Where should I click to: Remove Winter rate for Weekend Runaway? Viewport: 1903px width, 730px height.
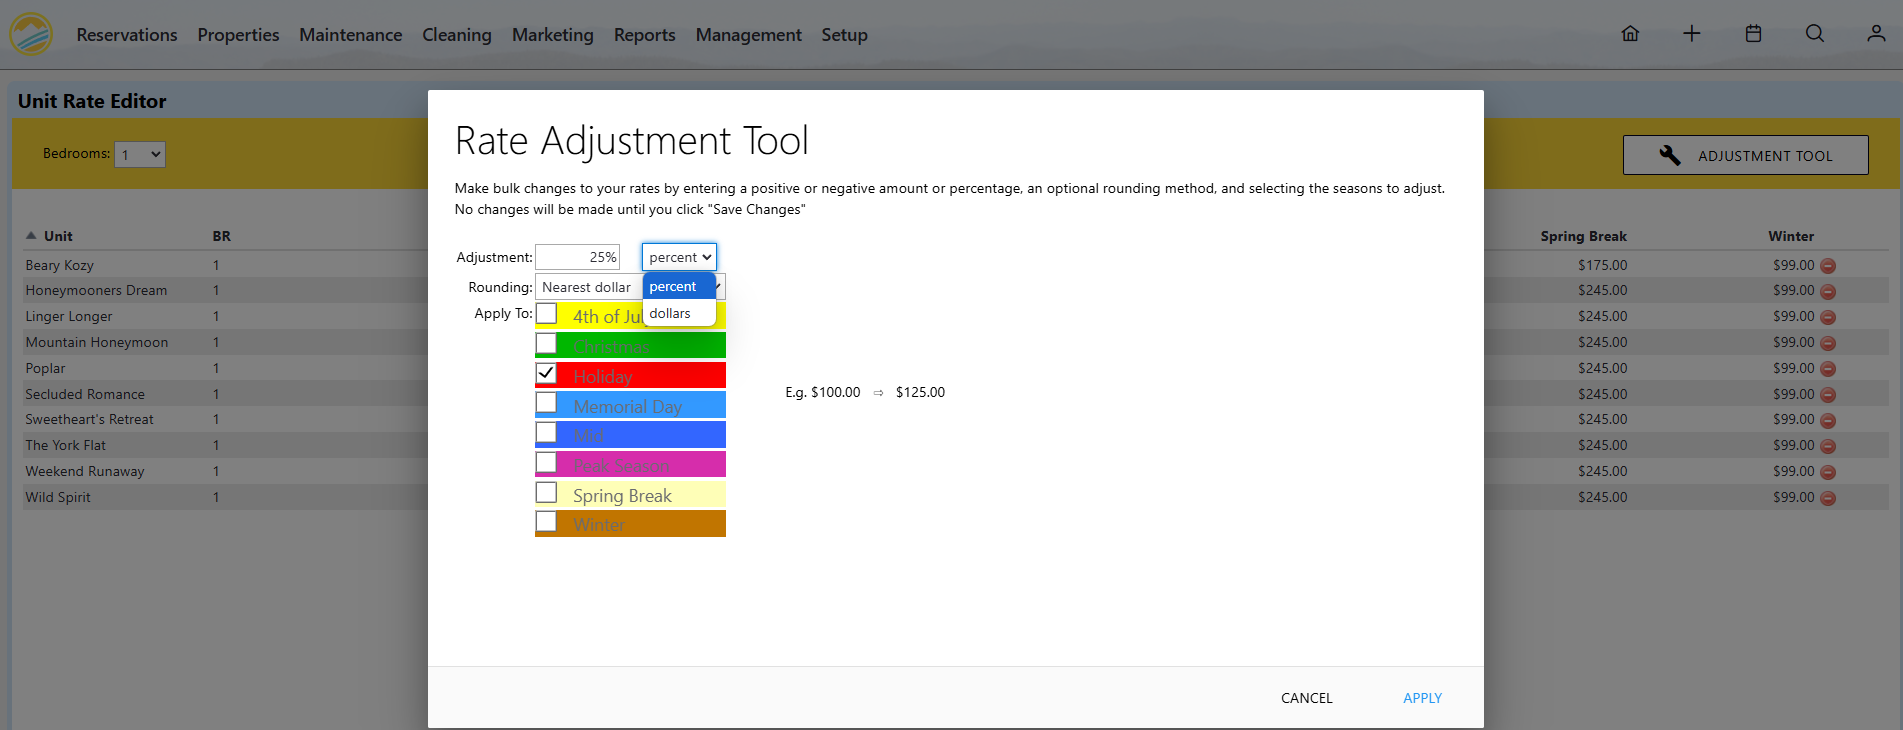1828,472
